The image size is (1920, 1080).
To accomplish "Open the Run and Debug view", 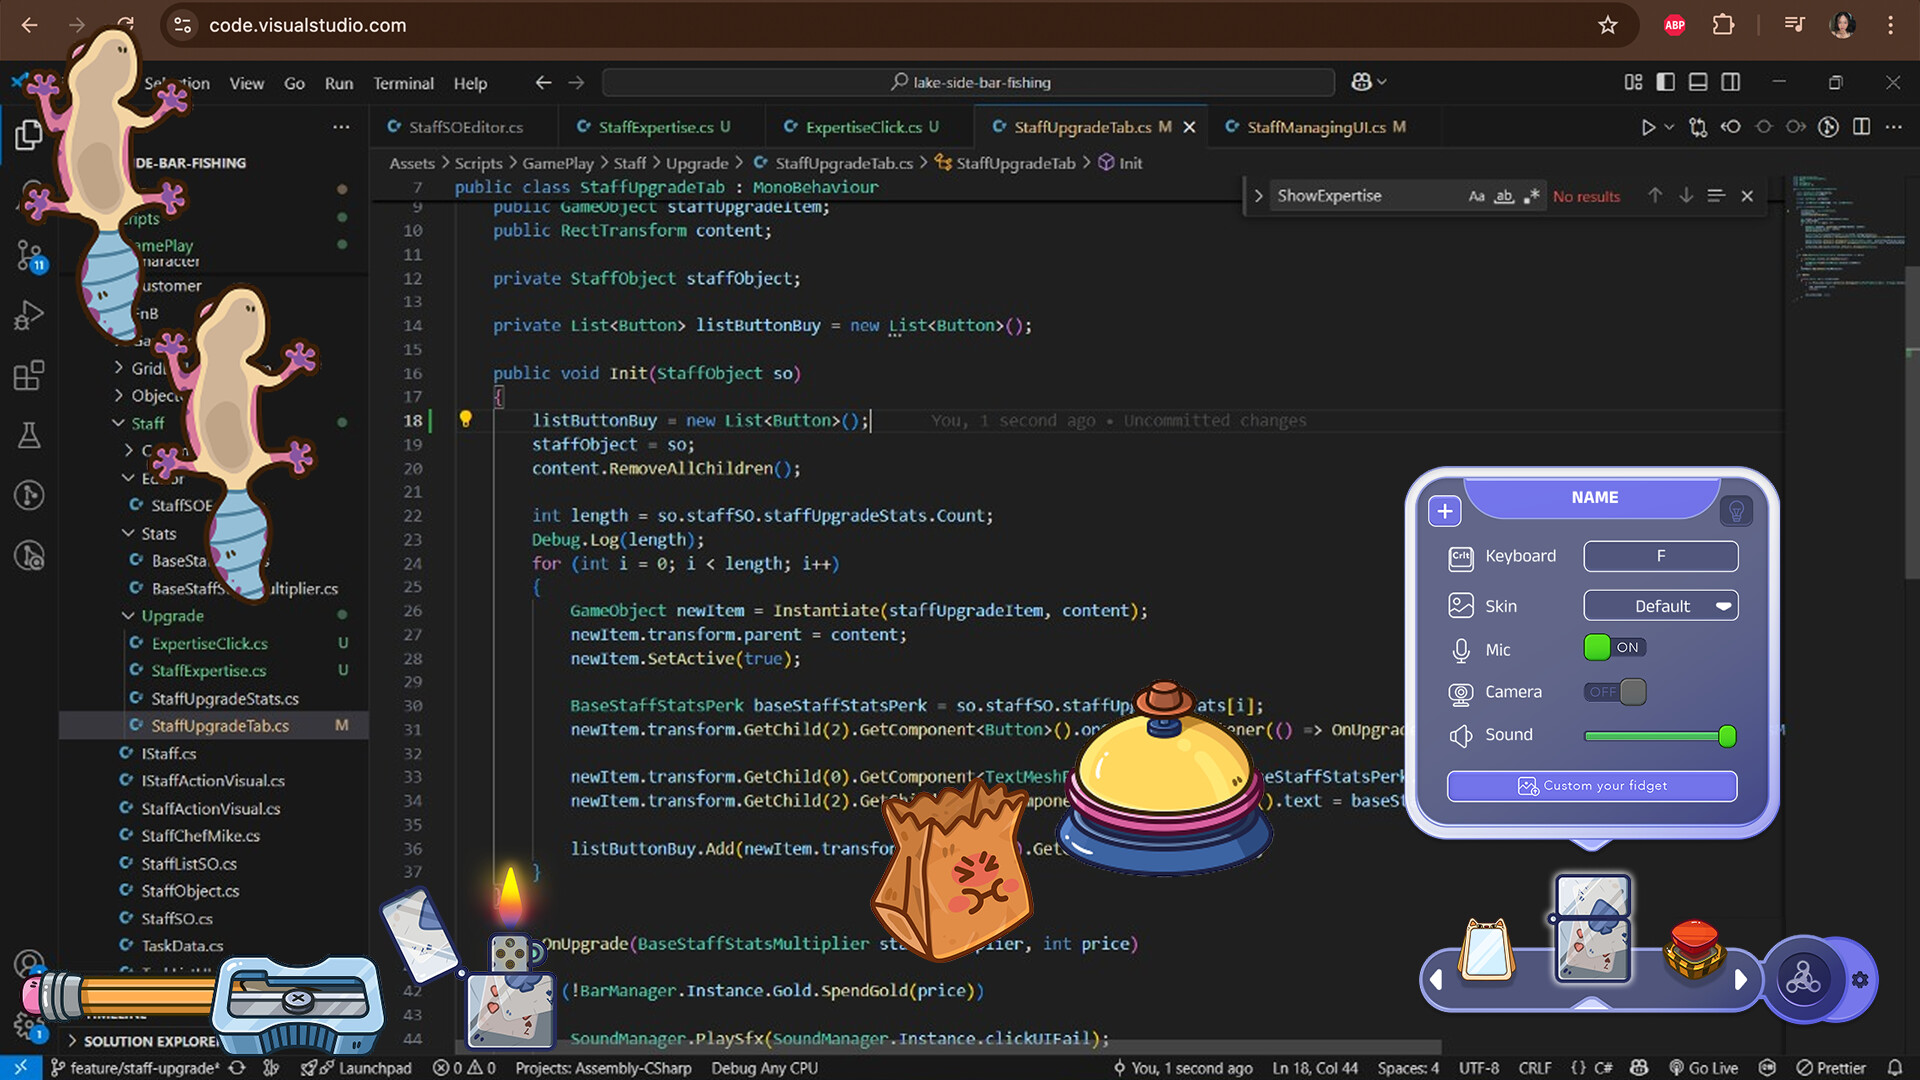I will tap(29, 314).
